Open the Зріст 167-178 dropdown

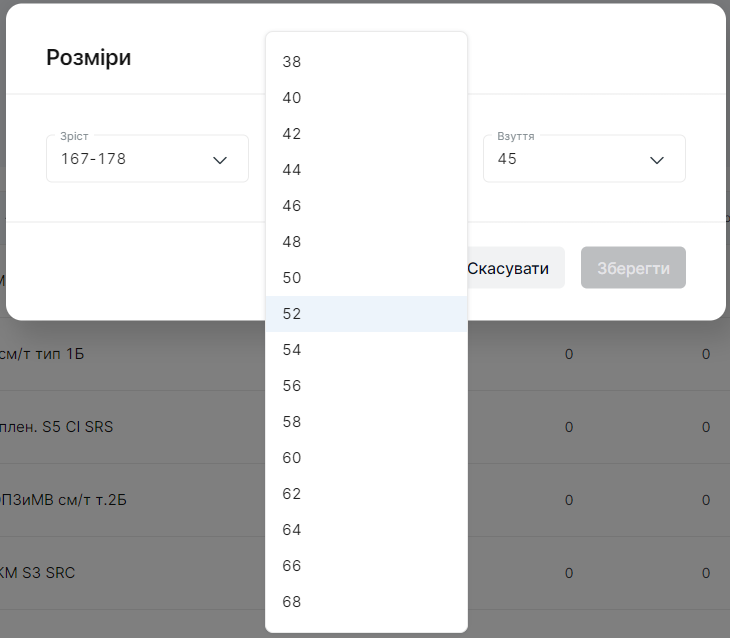pos(147,159)
